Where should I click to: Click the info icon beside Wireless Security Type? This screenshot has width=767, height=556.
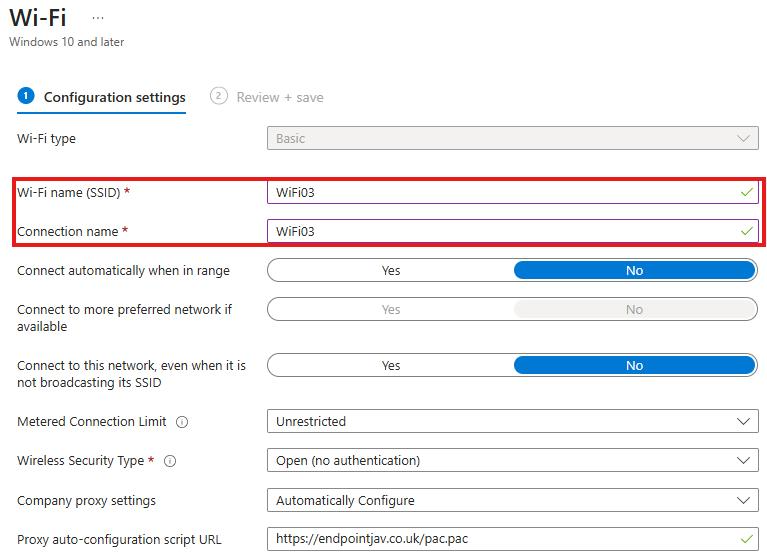[x=170, y=461]
